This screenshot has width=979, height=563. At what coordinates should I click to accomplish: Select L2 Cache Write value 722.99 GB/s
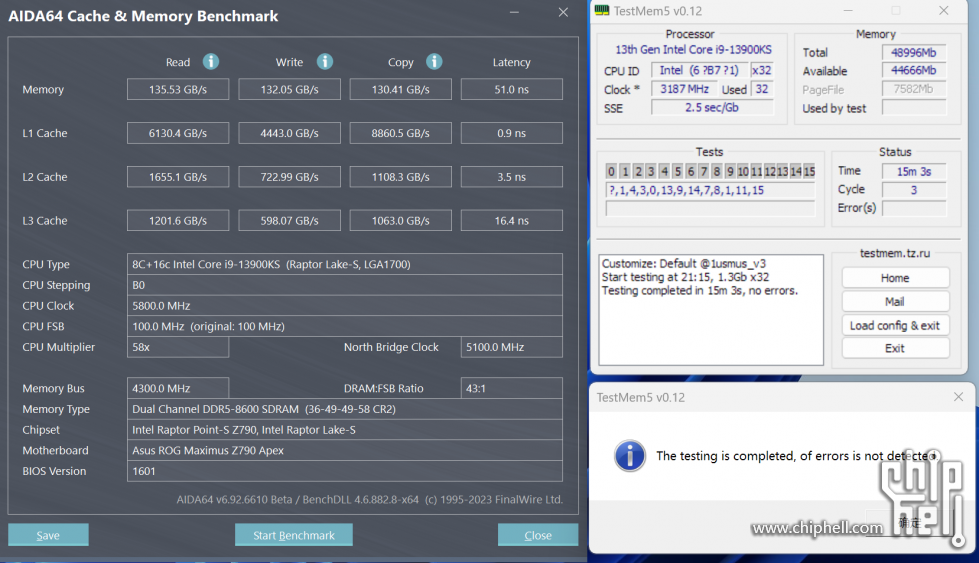[x=290, y=177]
